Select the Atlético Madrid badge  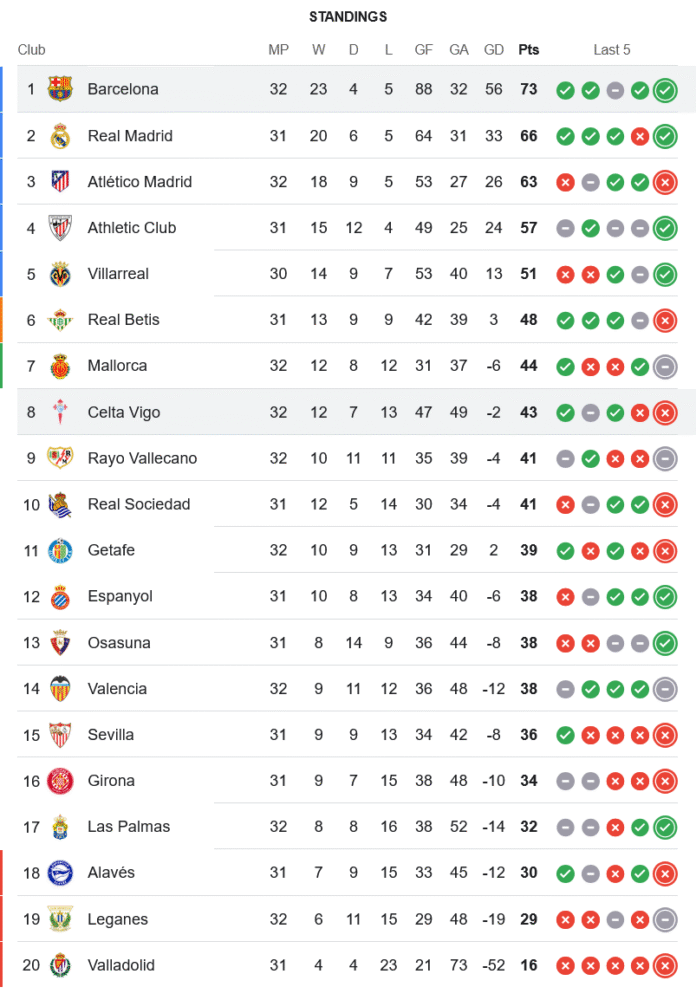60,182
